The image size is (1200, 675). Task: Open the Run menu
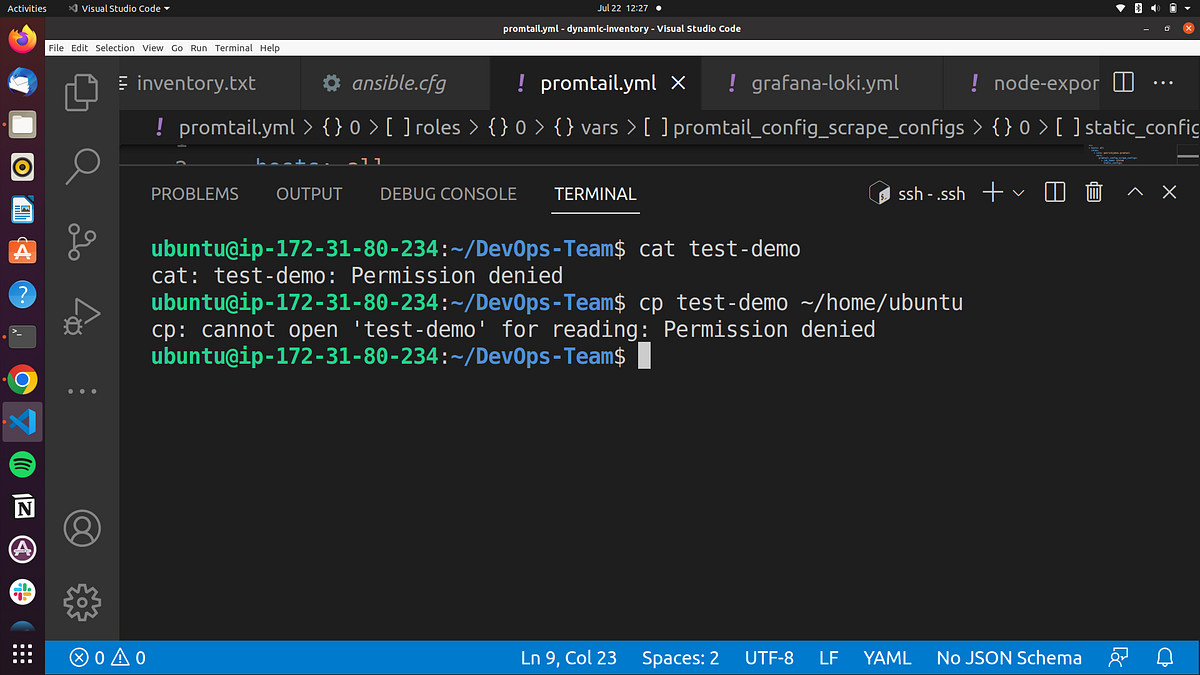tap(198, 48)
